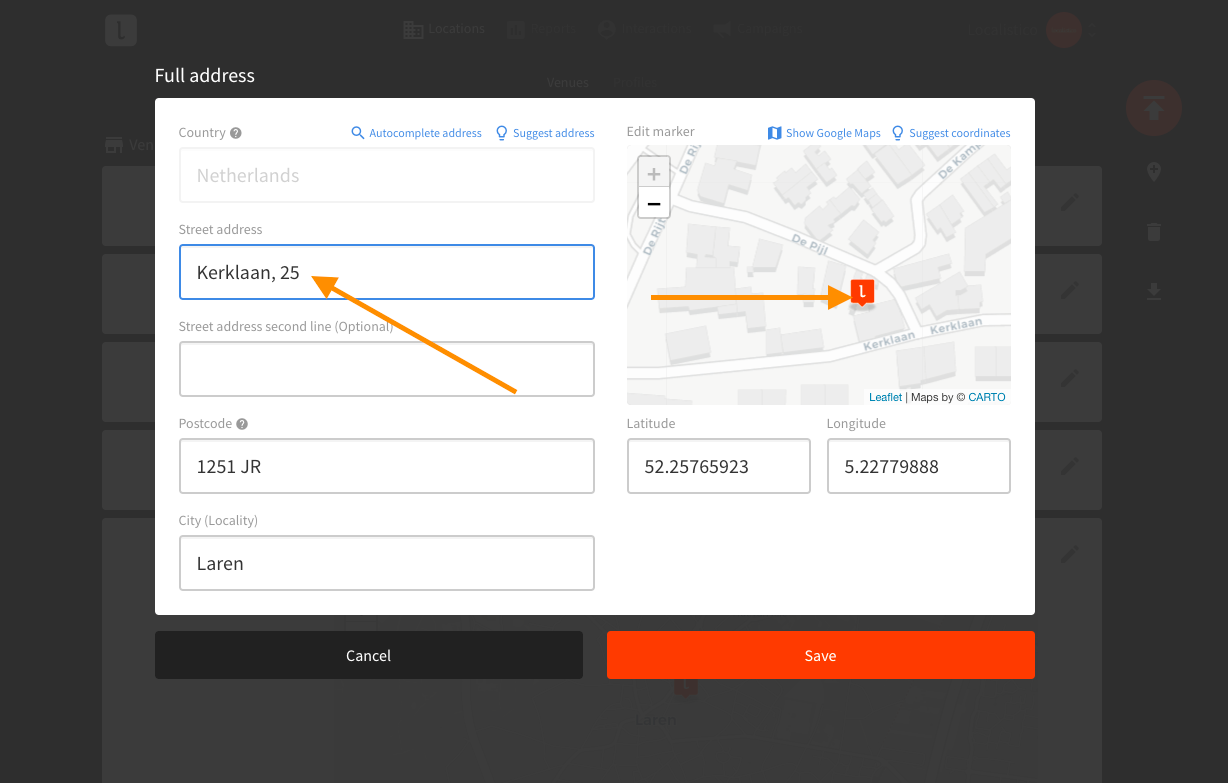Zoom in on the marker map
This screenshot has width=1228, height=783.
(x=654, y=173)
